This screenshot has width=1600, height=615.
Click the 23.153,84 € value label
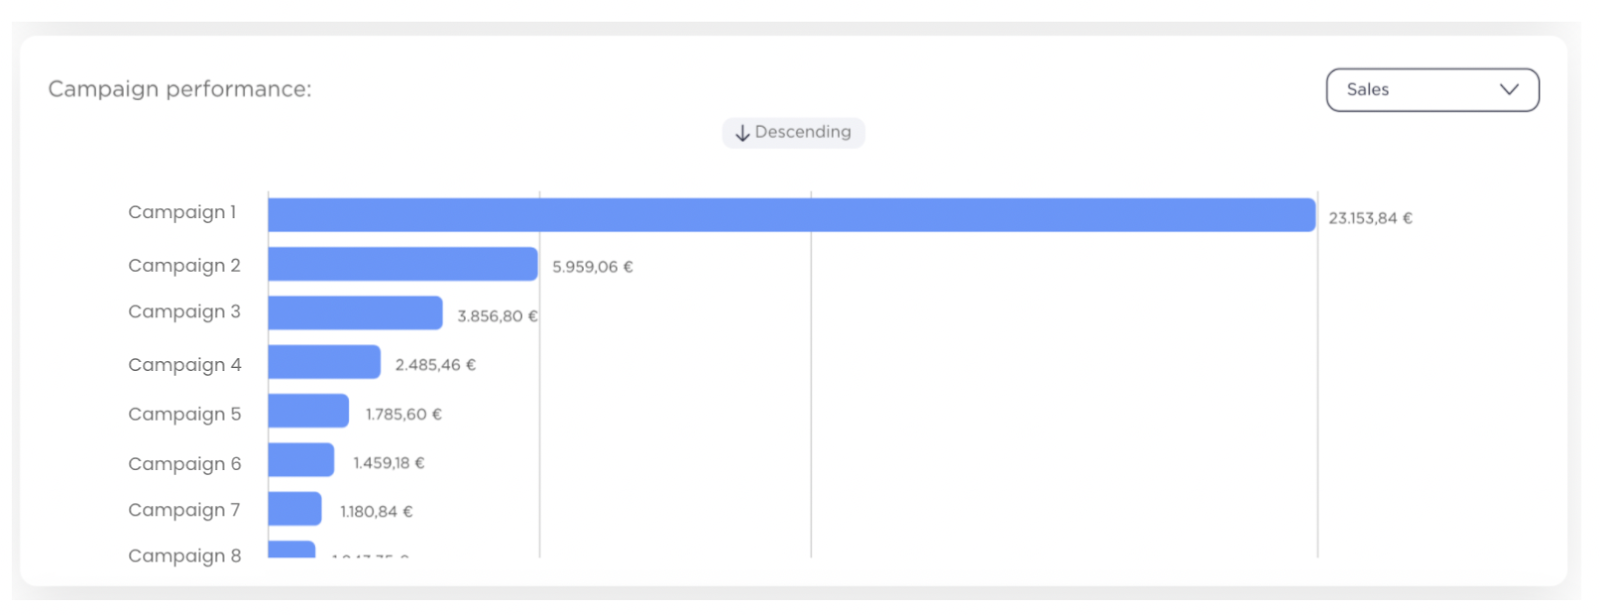point(1370,218)
